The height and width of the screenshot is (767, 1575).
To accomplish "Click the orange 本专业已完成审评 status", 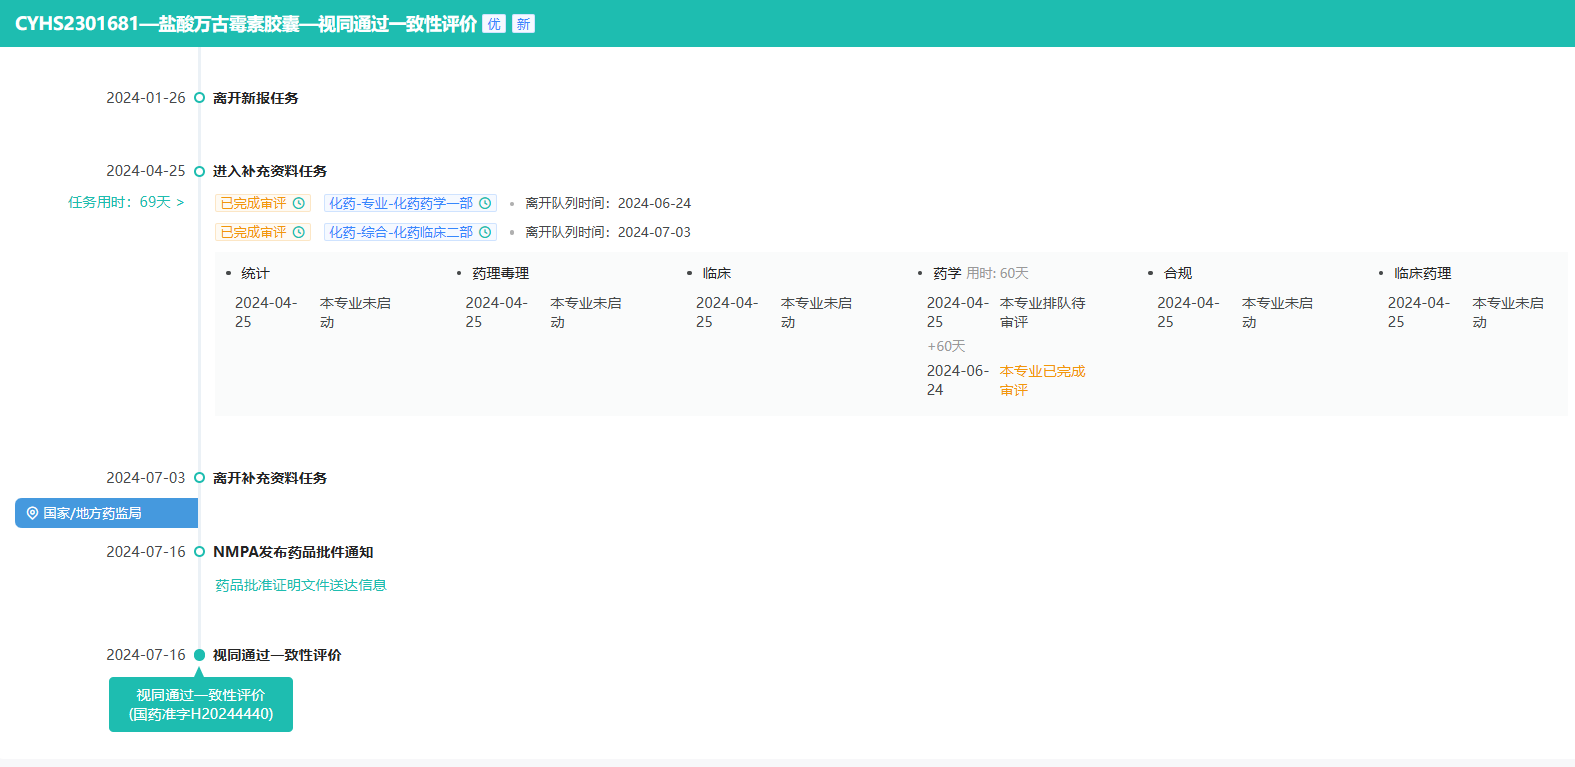I will [1043, 380].
